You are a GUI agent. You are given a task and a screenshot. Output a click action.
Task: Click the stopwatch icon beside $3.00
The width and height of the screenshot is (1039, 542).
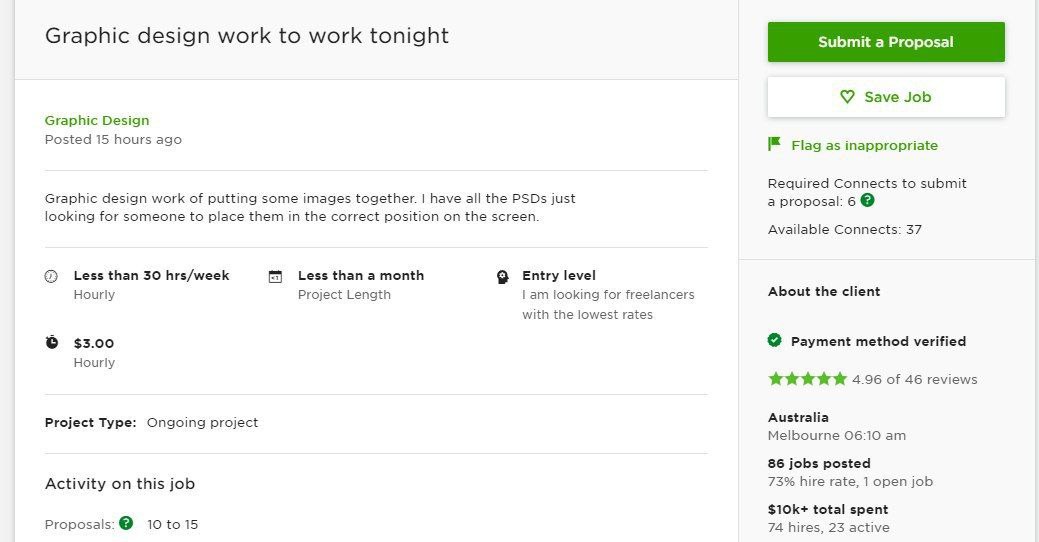tap(52, 342)
